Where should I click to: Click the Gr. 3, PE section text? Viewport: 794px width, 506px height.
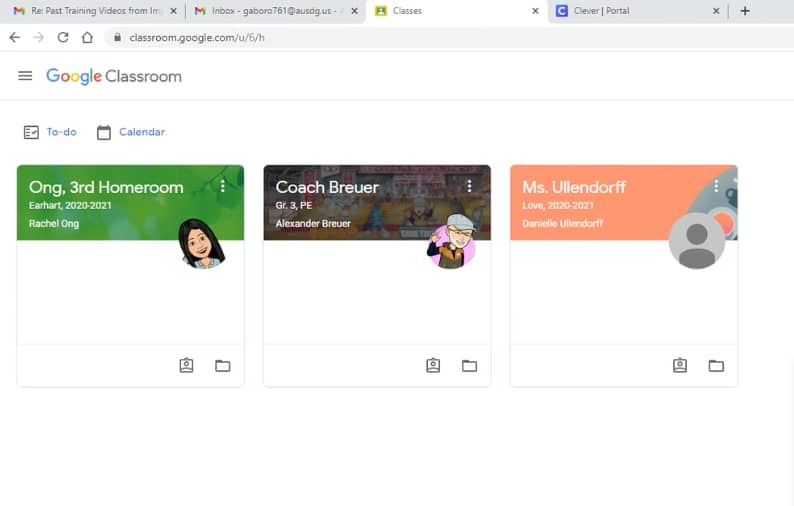294,206
